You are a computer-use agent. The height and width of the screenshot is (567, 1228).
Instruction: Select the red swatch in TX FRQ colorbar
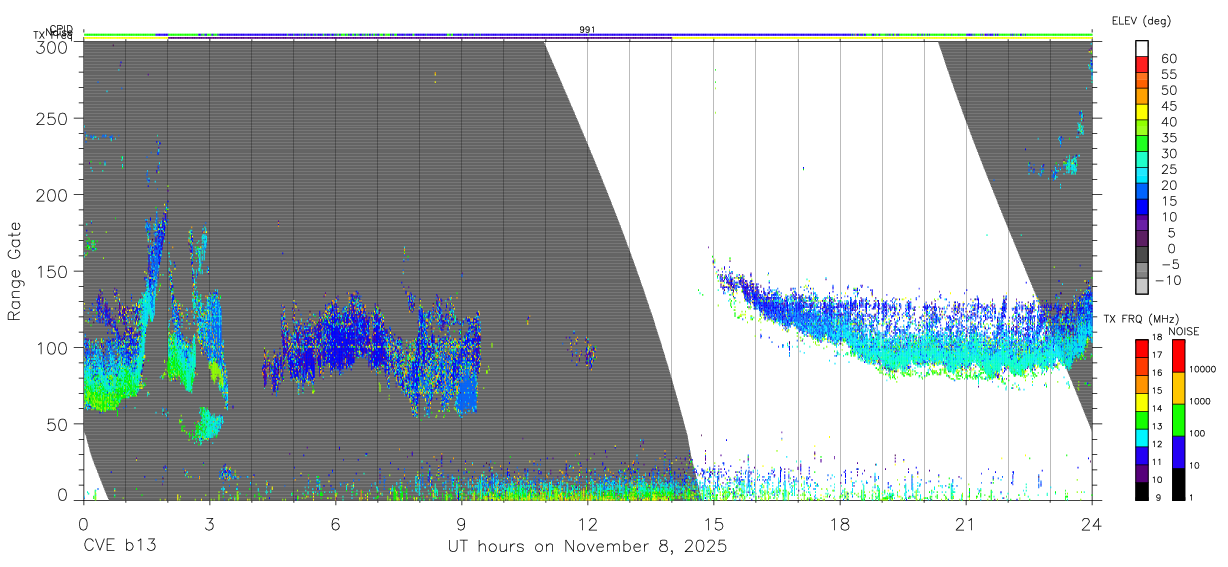[x=1143, y=348]
